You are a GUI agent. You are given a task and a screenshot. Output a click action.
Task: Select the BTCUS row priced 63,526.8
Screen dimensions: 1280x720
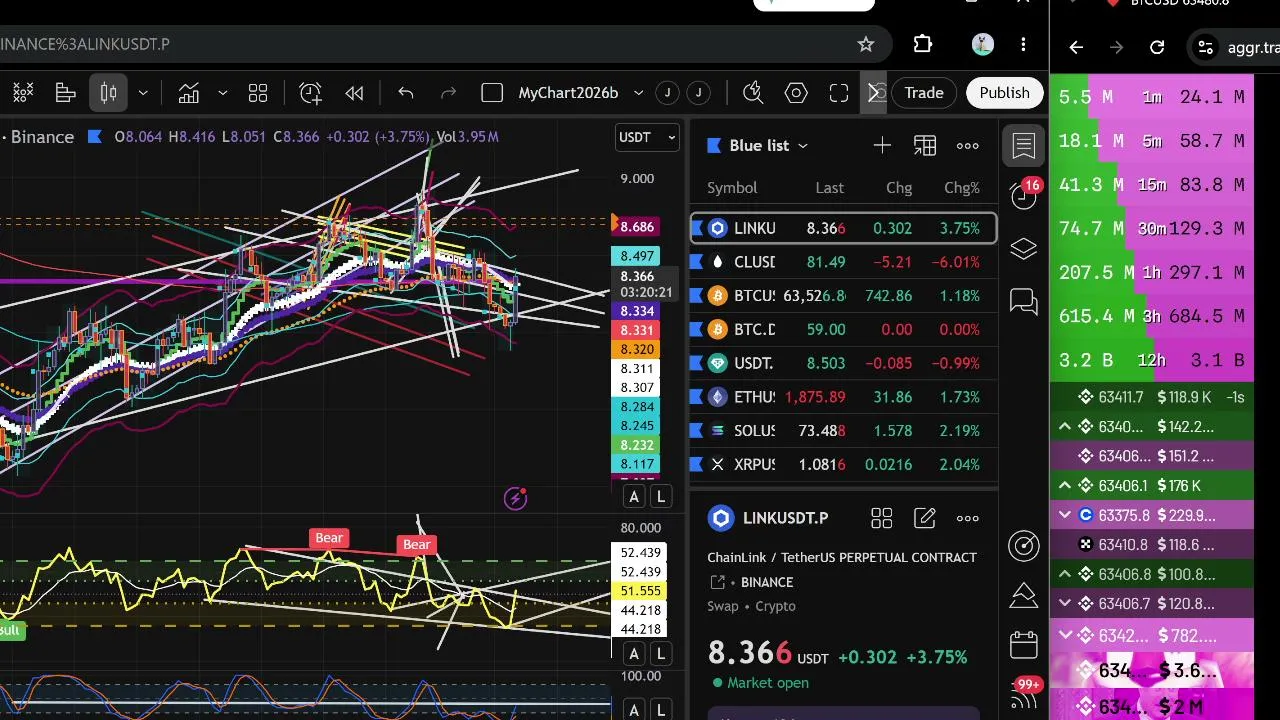[844, 296]
